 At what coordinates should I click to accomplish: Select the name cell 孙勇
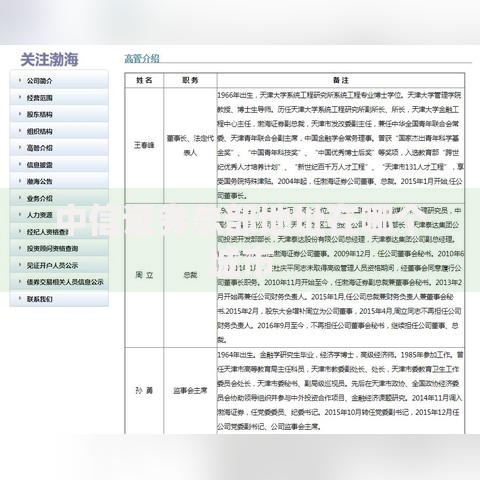coord(144,390)
